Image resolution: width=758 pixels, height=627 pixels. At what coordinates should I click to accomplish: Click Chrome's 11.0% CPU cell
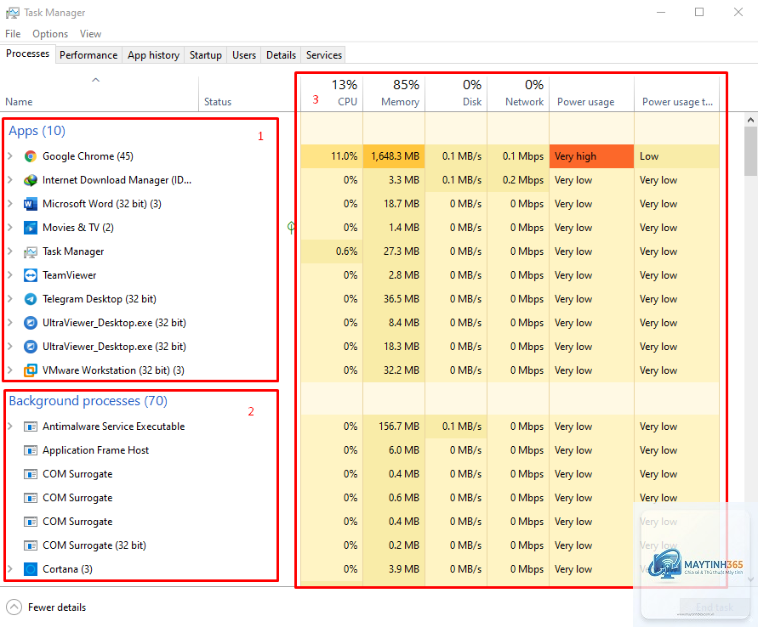(x=332, y=156)
